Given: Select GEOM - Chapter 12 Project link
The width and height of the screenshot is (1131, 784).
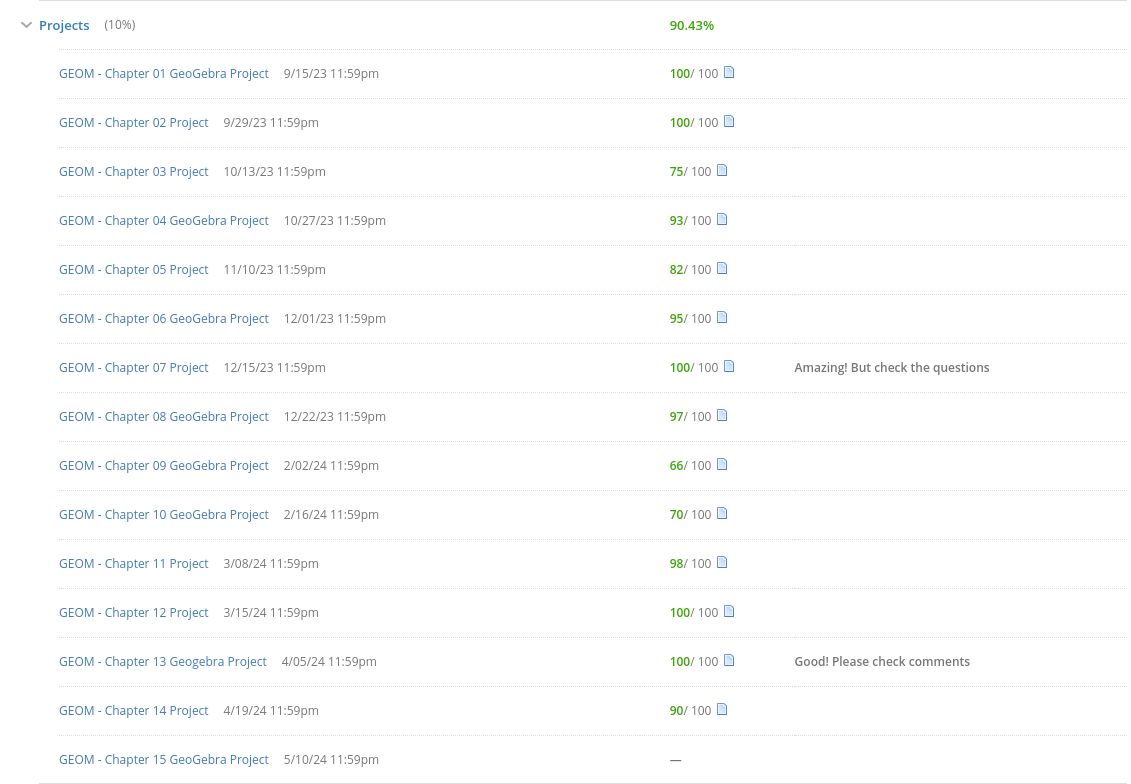Looking at the screenshot, I should 134,613.
